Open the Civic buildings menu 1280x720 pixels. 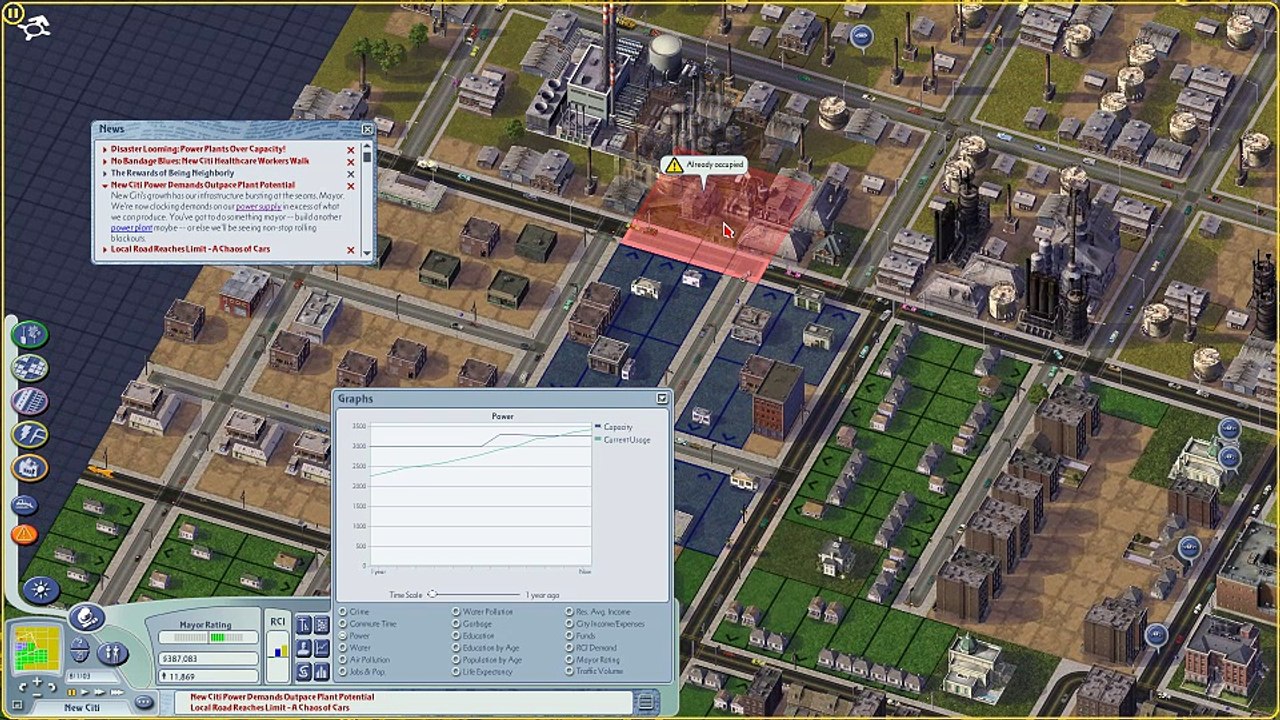(x=29, y=467)
